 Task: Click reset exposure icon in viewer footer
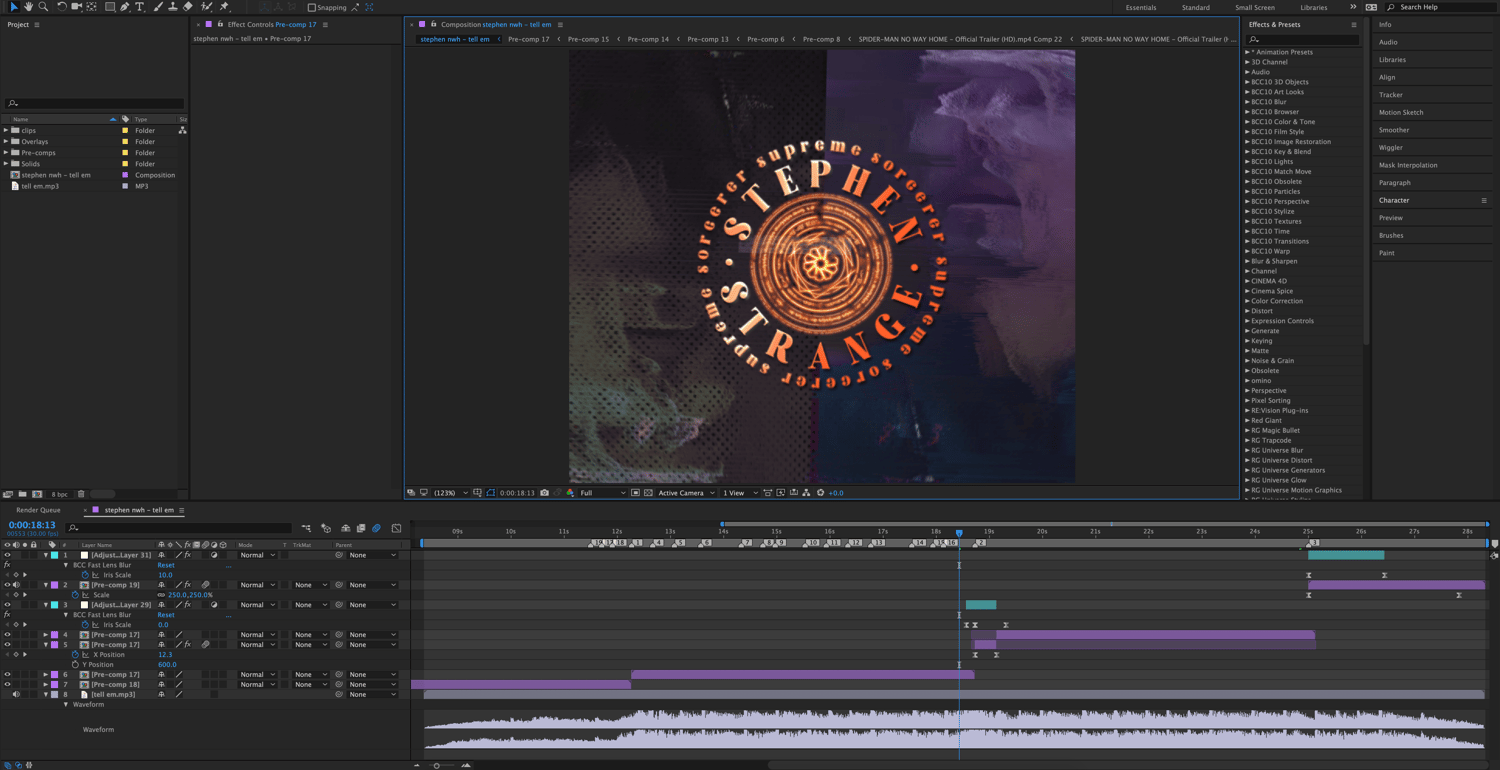tap(821, 493)
